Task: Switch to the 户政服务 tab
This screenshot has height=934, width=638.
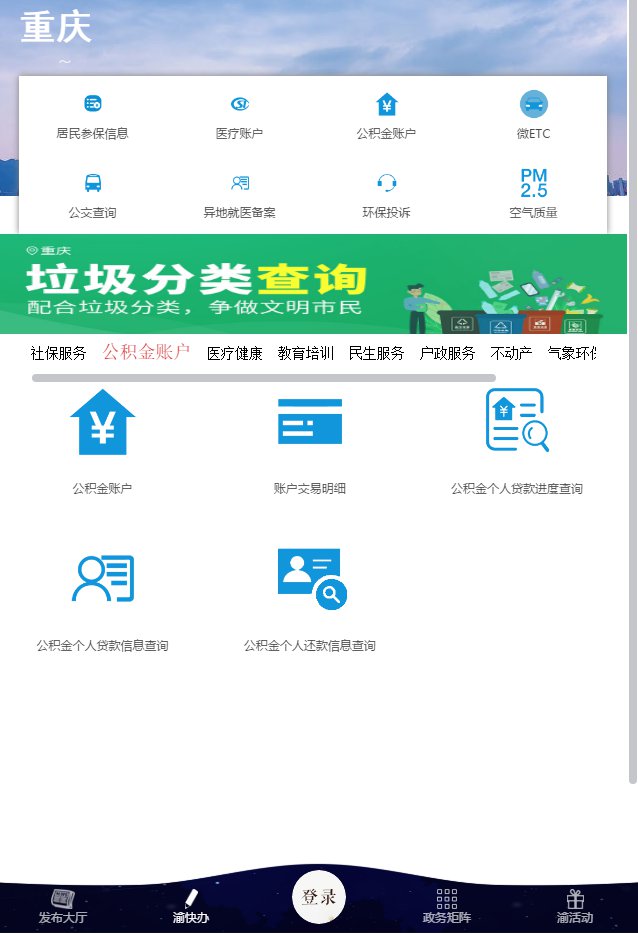Action: tap(447, 353)
